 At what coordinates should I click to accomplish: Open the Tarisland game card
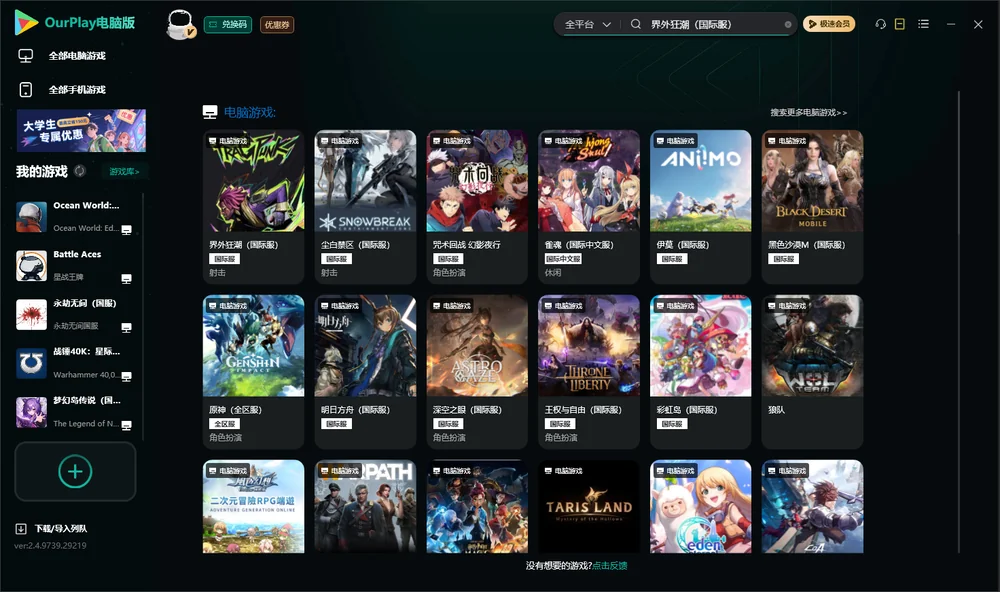pos(589,507)
